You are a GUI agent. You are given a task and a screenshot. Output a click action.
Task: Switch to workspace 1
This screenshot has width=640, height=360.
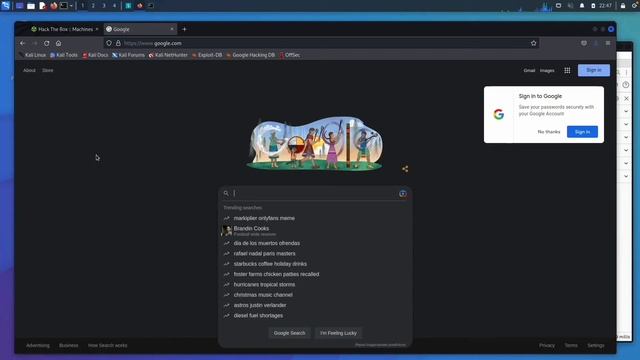pyautogui.click(x=82, y=6)
